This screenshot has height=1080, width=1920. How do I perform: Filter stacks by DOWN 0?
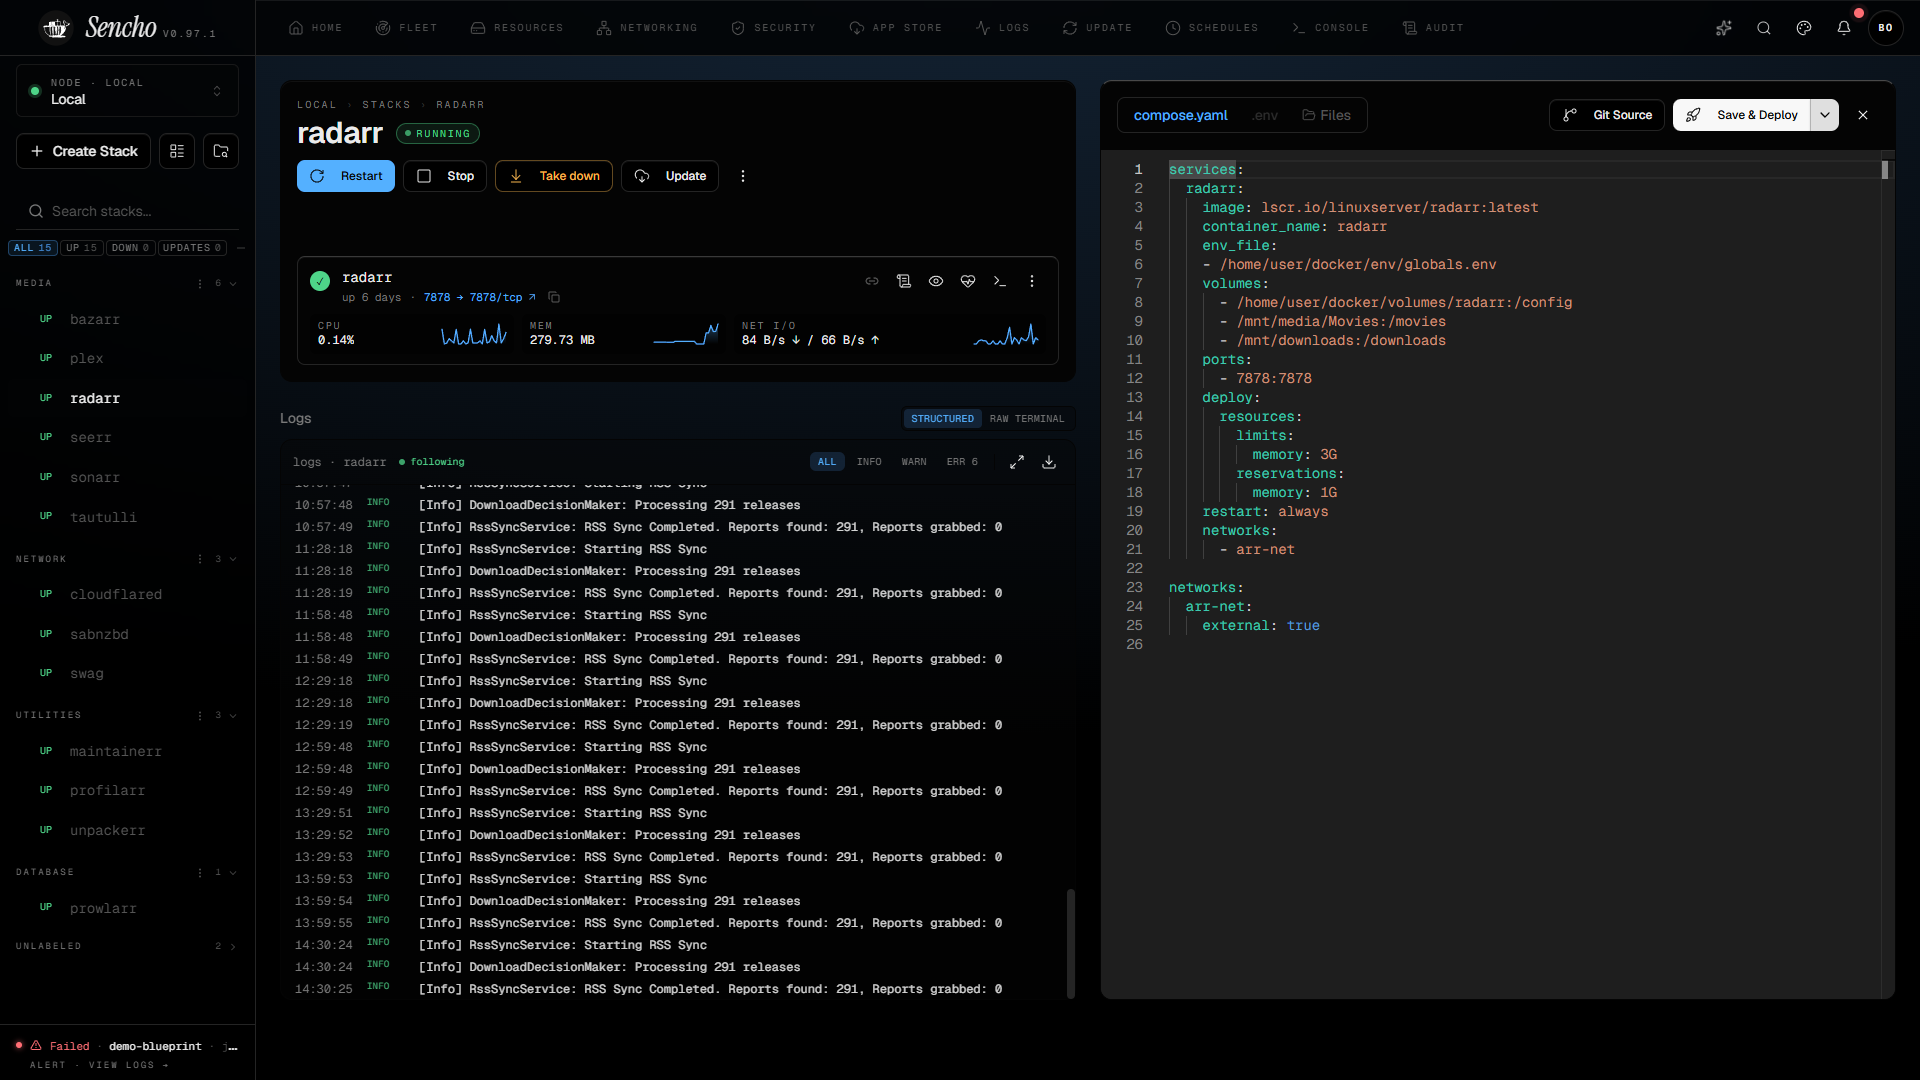click(130, 248)
